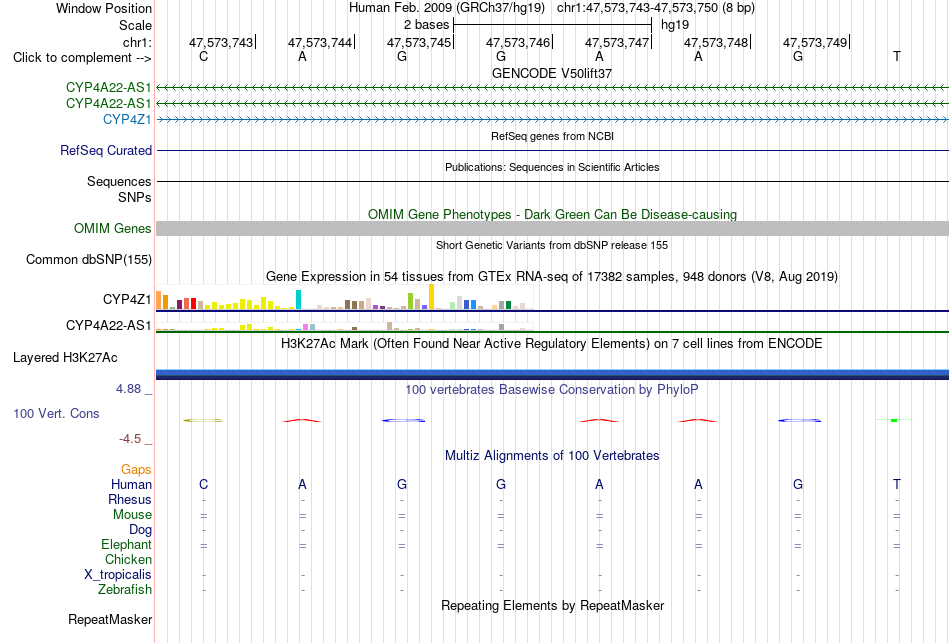This screenshot has height=643, width=950.
Task: Open 'Publications: Sequences in Scientific Articles' title
Action: click(552, 167)
